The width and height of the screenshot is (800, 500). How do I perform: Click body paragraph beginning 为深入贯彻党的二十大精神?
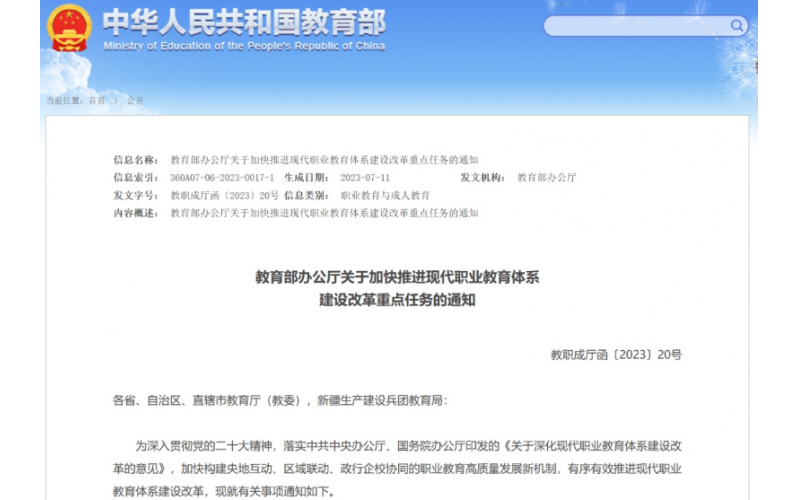(x=408, y=446)
